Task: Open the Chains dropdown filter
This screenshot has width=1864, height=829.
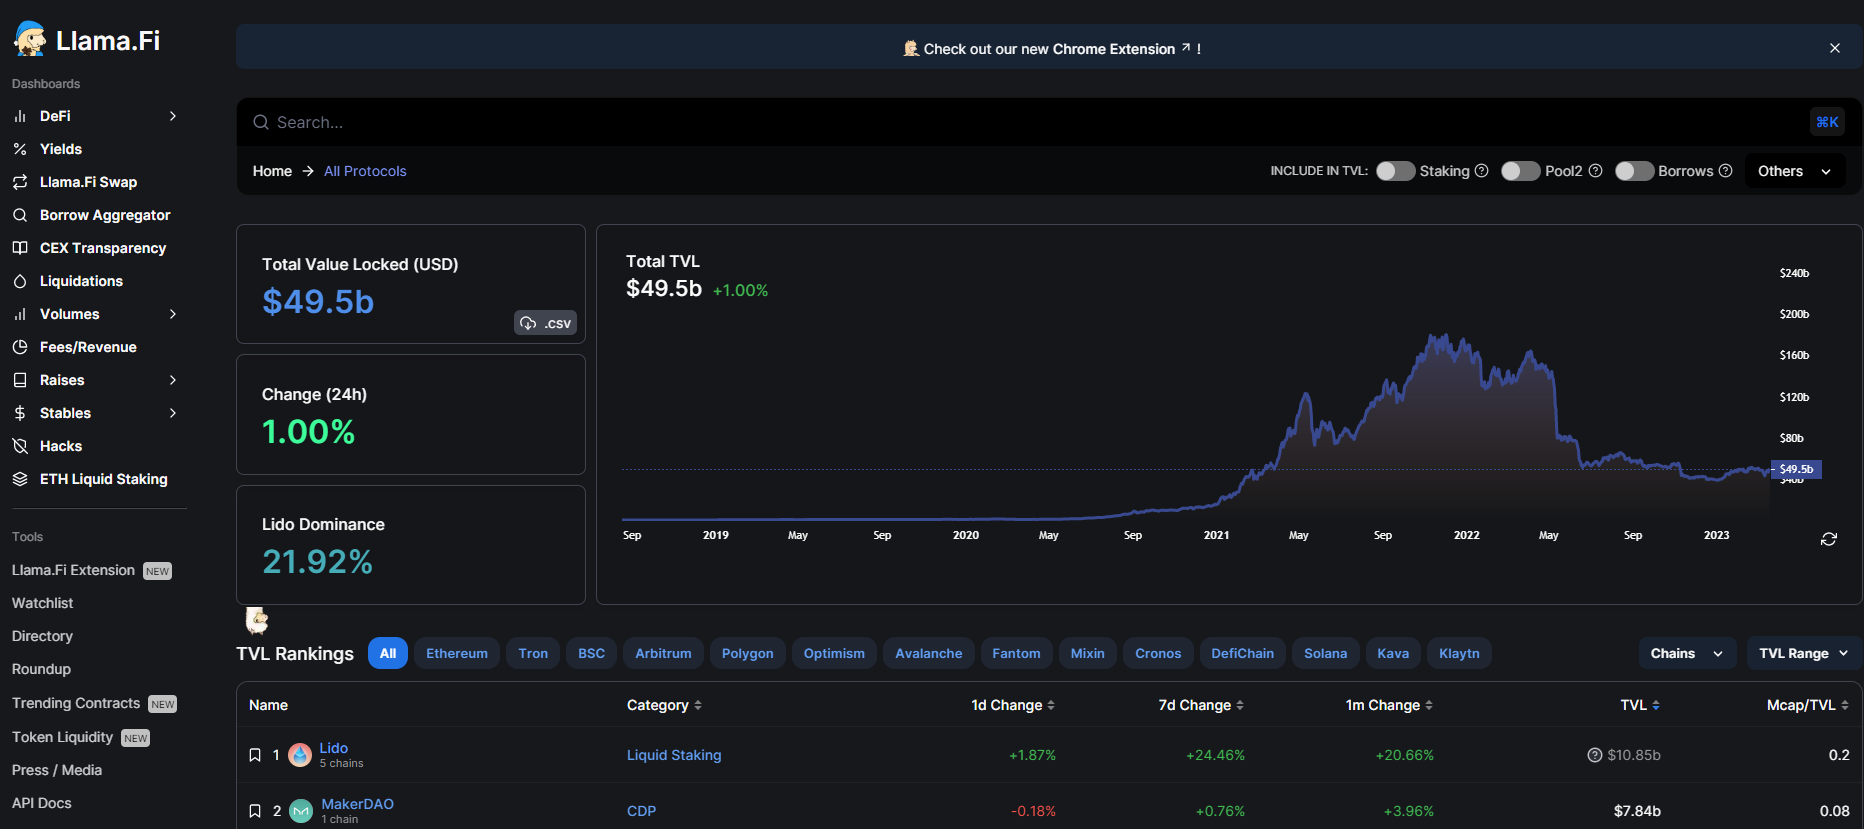Action: point(1686,653)
